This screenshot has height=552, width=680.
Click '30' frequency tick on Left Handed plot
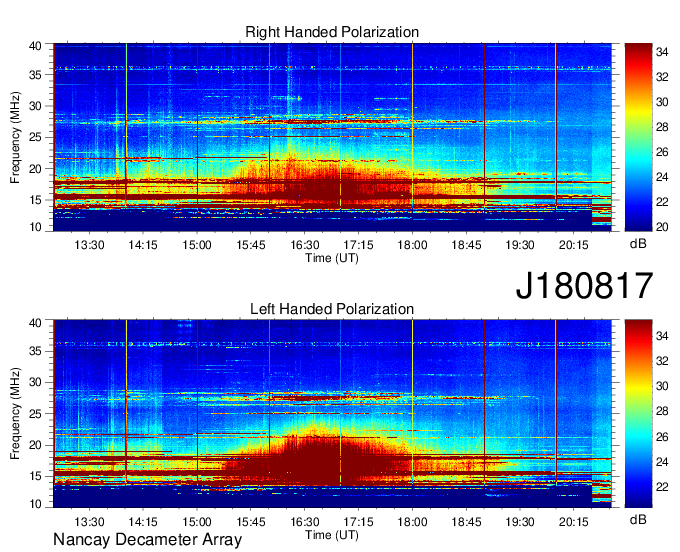[x=36, y=382]
